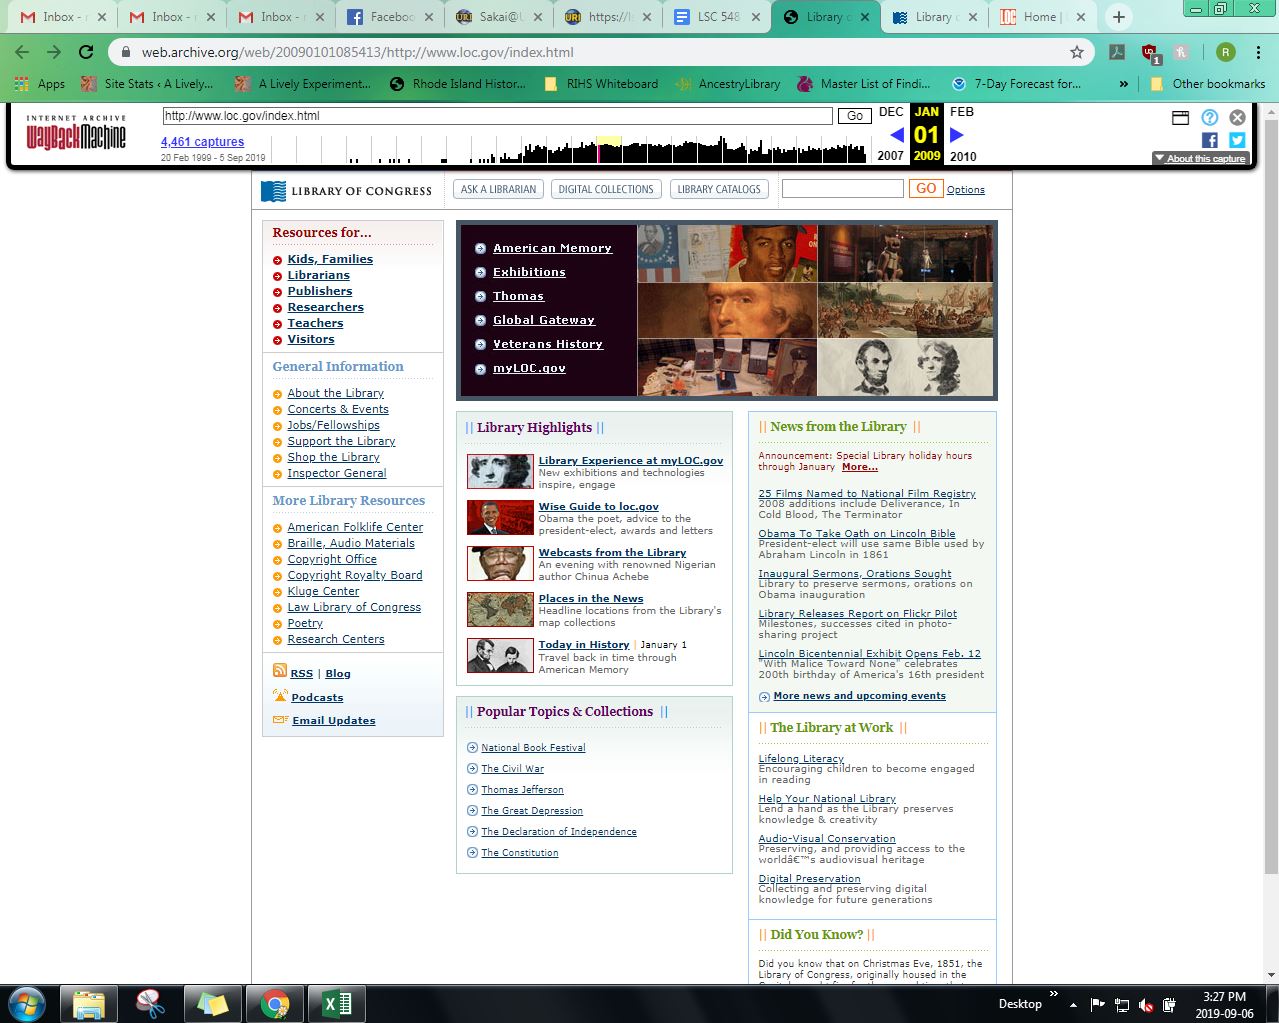Click the Today in History thumbnail
Image resolution: width=1279 pixels, height=1023 pixels.
(x=500, y=655)
